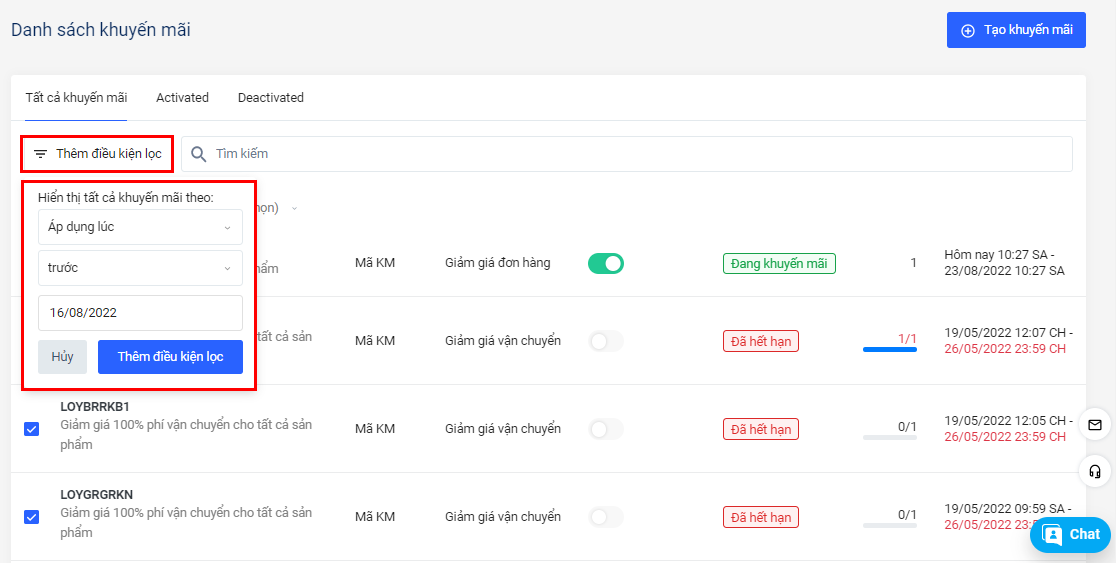Click the blue Thêm điều kiện lọc button
The height and width of the screenshot is (563, 1116).
[170, 357]
